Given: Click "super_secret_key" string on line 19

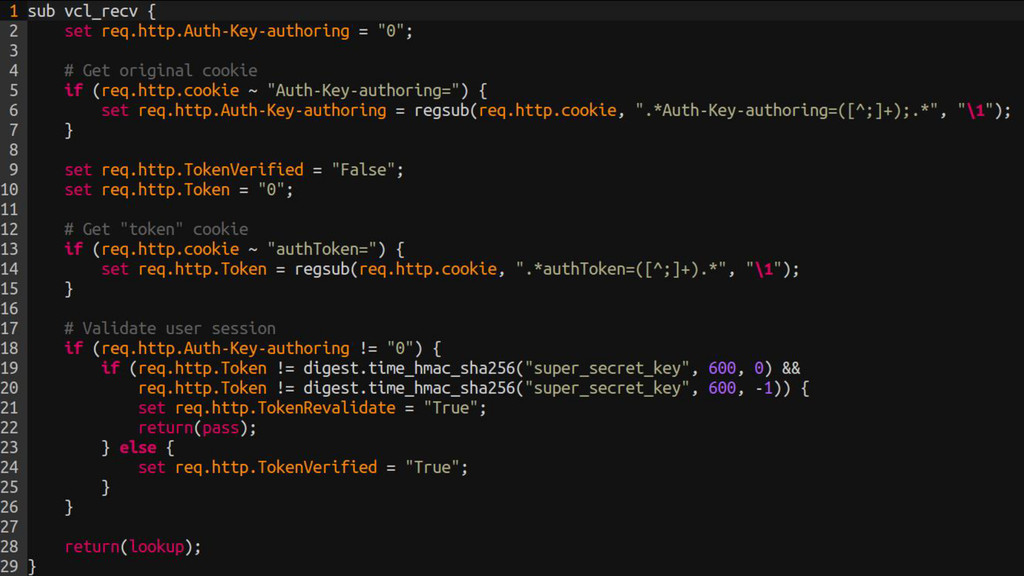Looking at the screenshot, I should (607, 368).
